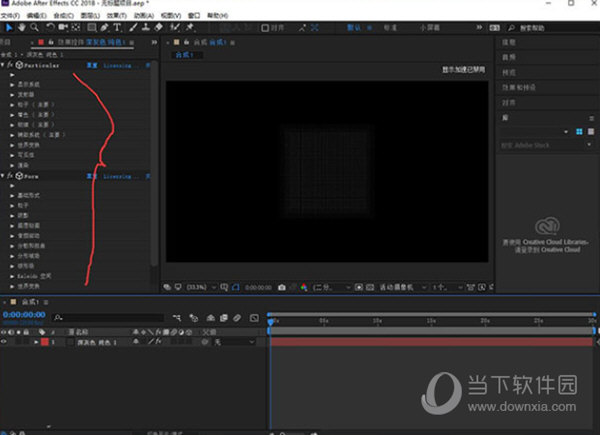Screen dimensions: 600x435
Task: Select the Zoom magnifier tool
Action: [34, 27]
